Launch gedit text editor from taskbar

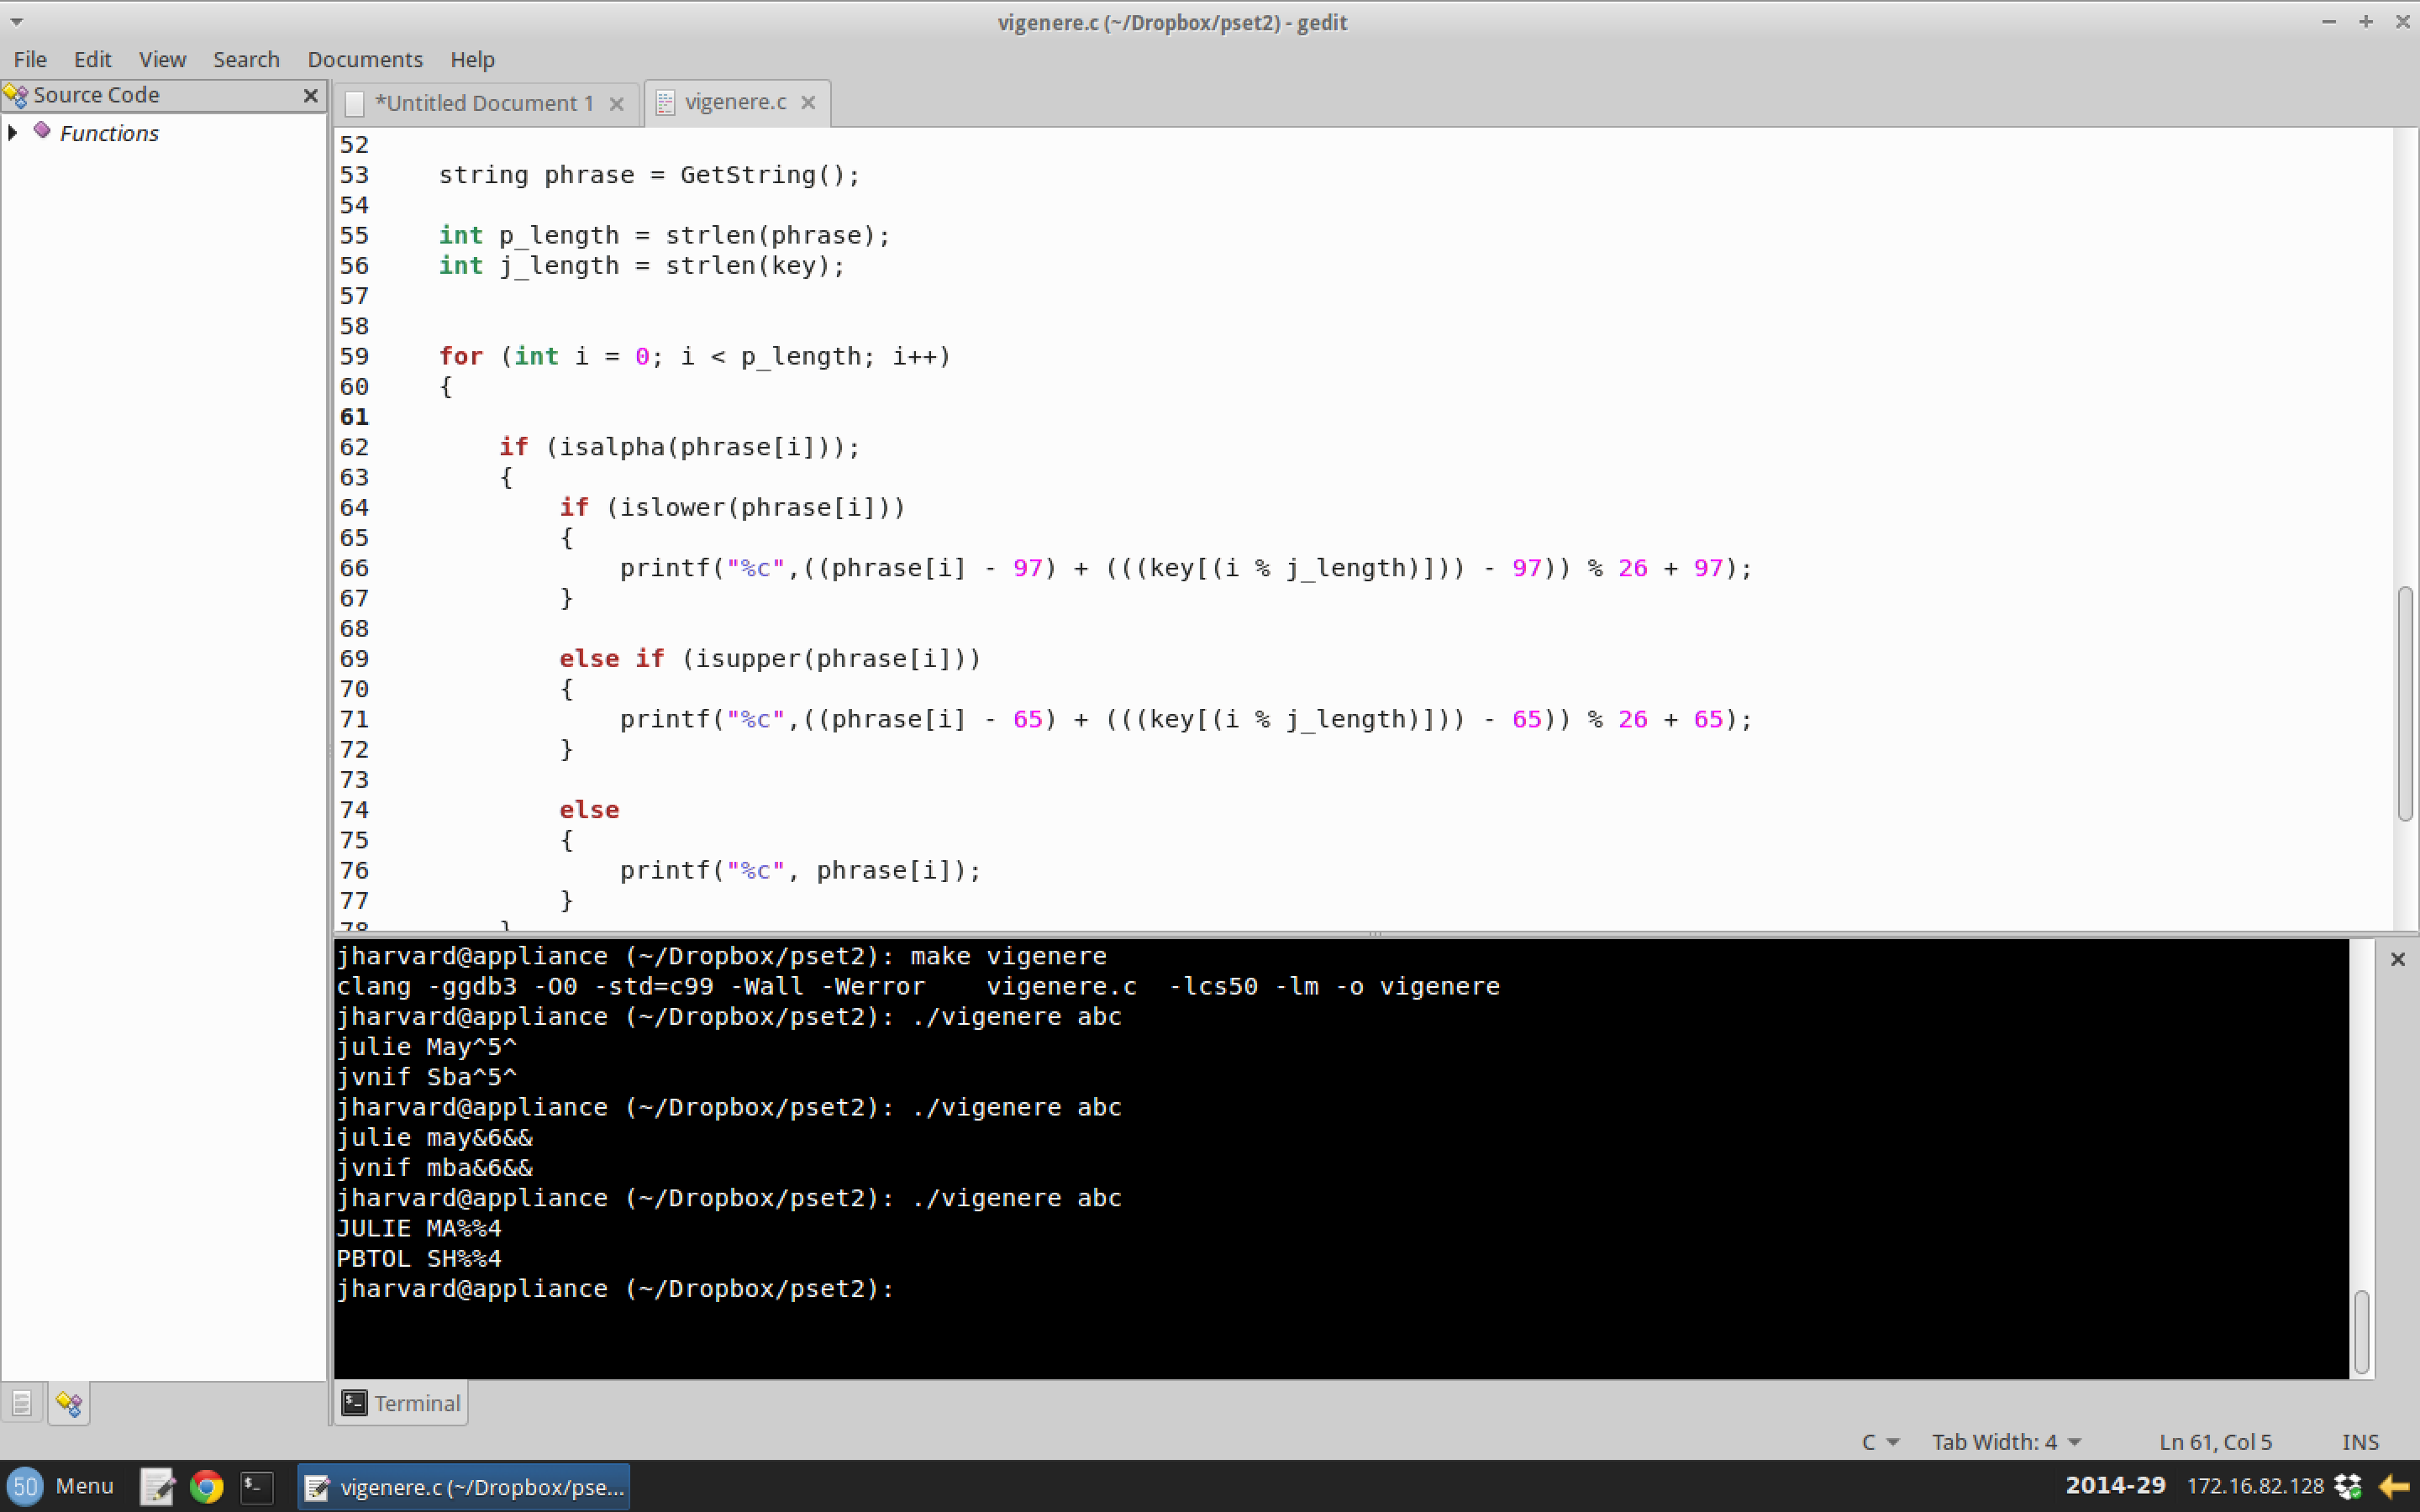coord(158,1487)
